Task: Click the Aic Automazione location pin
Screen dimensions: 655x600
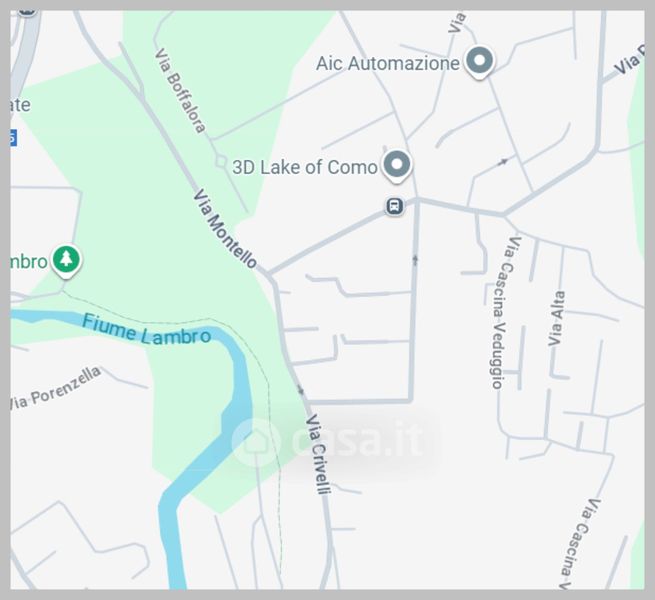Action: tap(480, 62)
